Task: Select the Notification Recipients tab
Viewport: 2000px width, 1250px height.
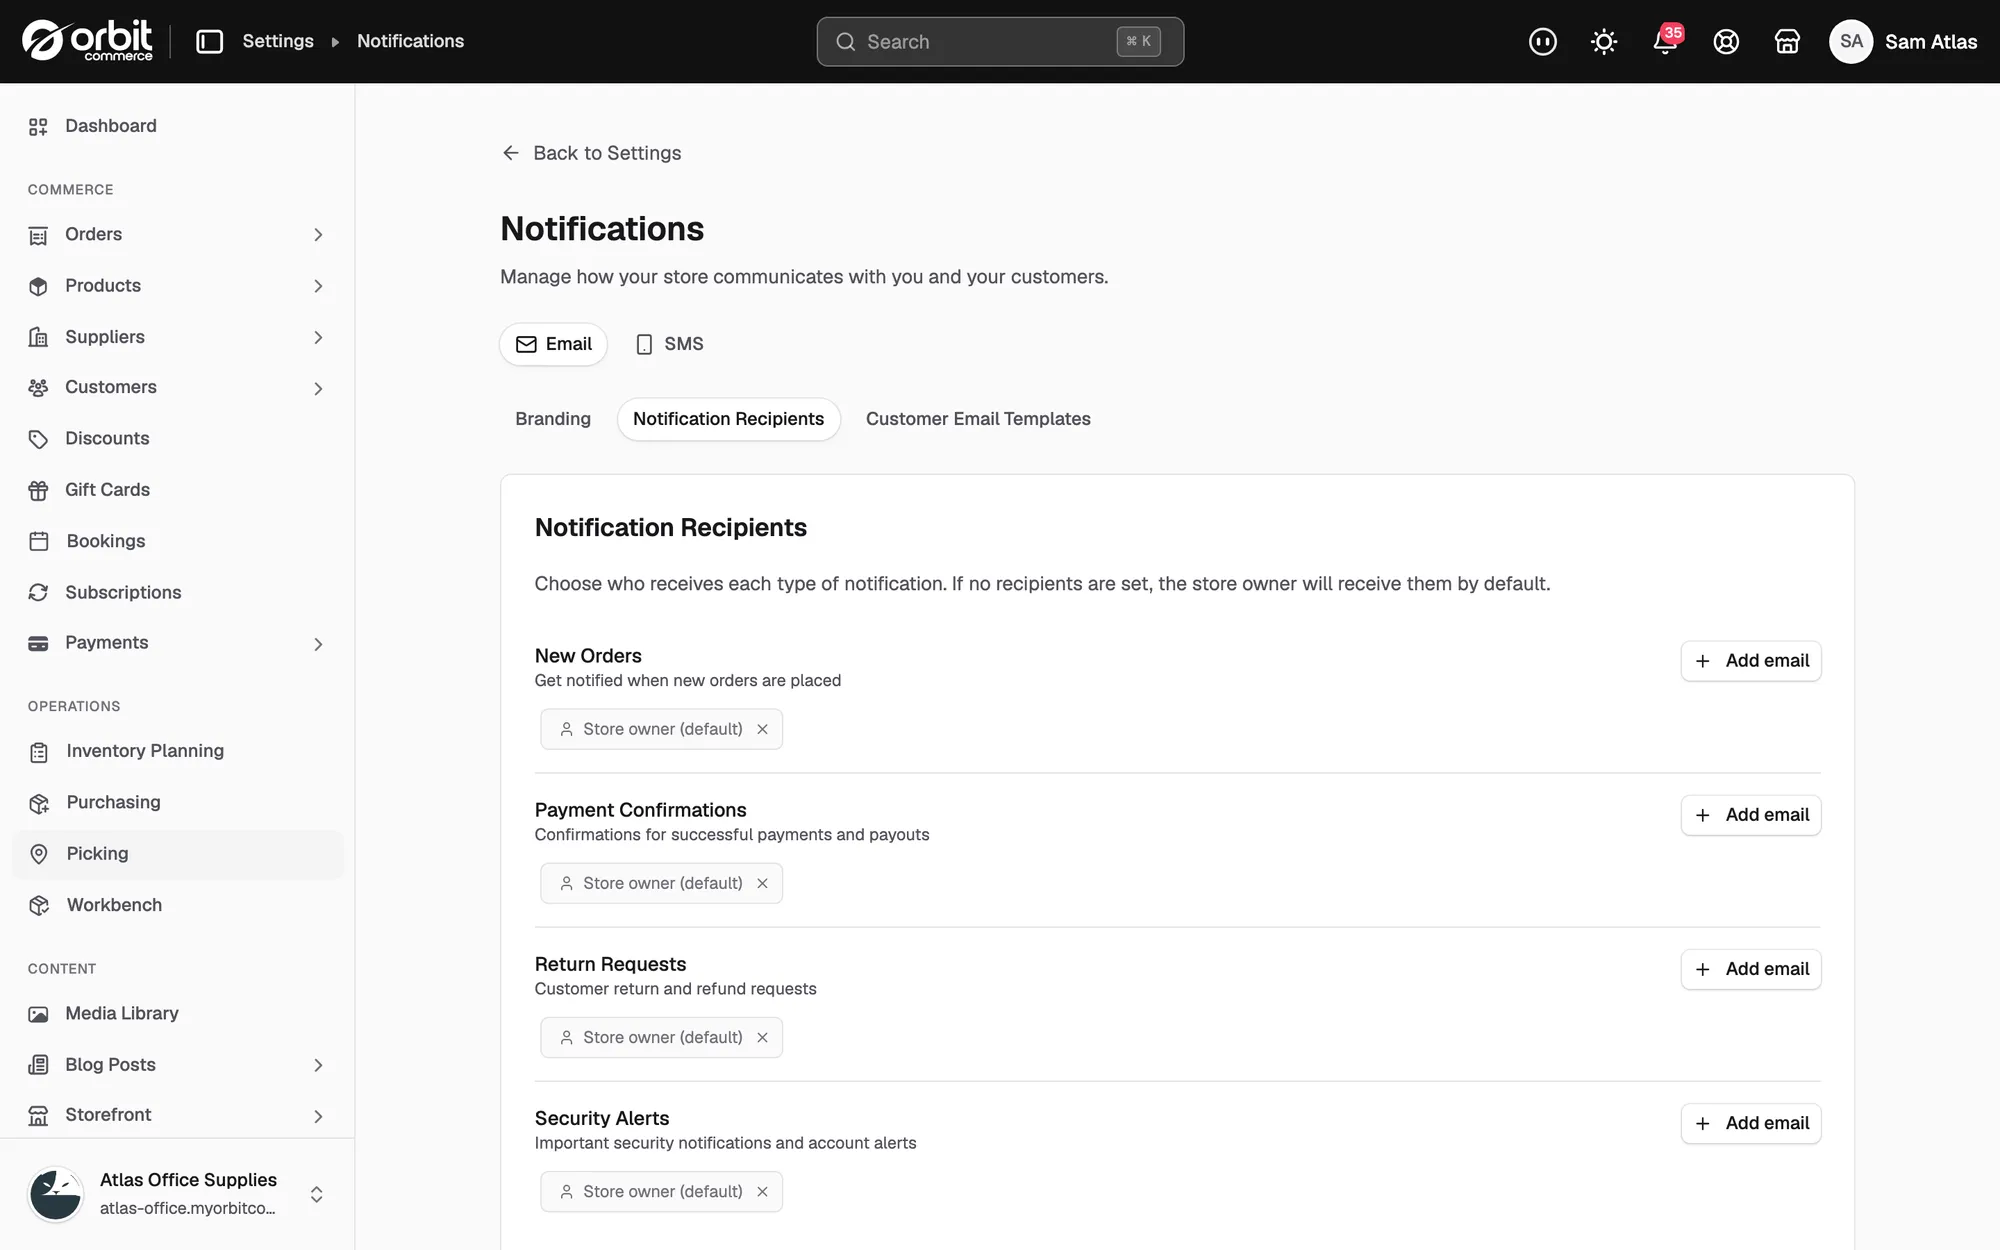Action: (728, 419)
